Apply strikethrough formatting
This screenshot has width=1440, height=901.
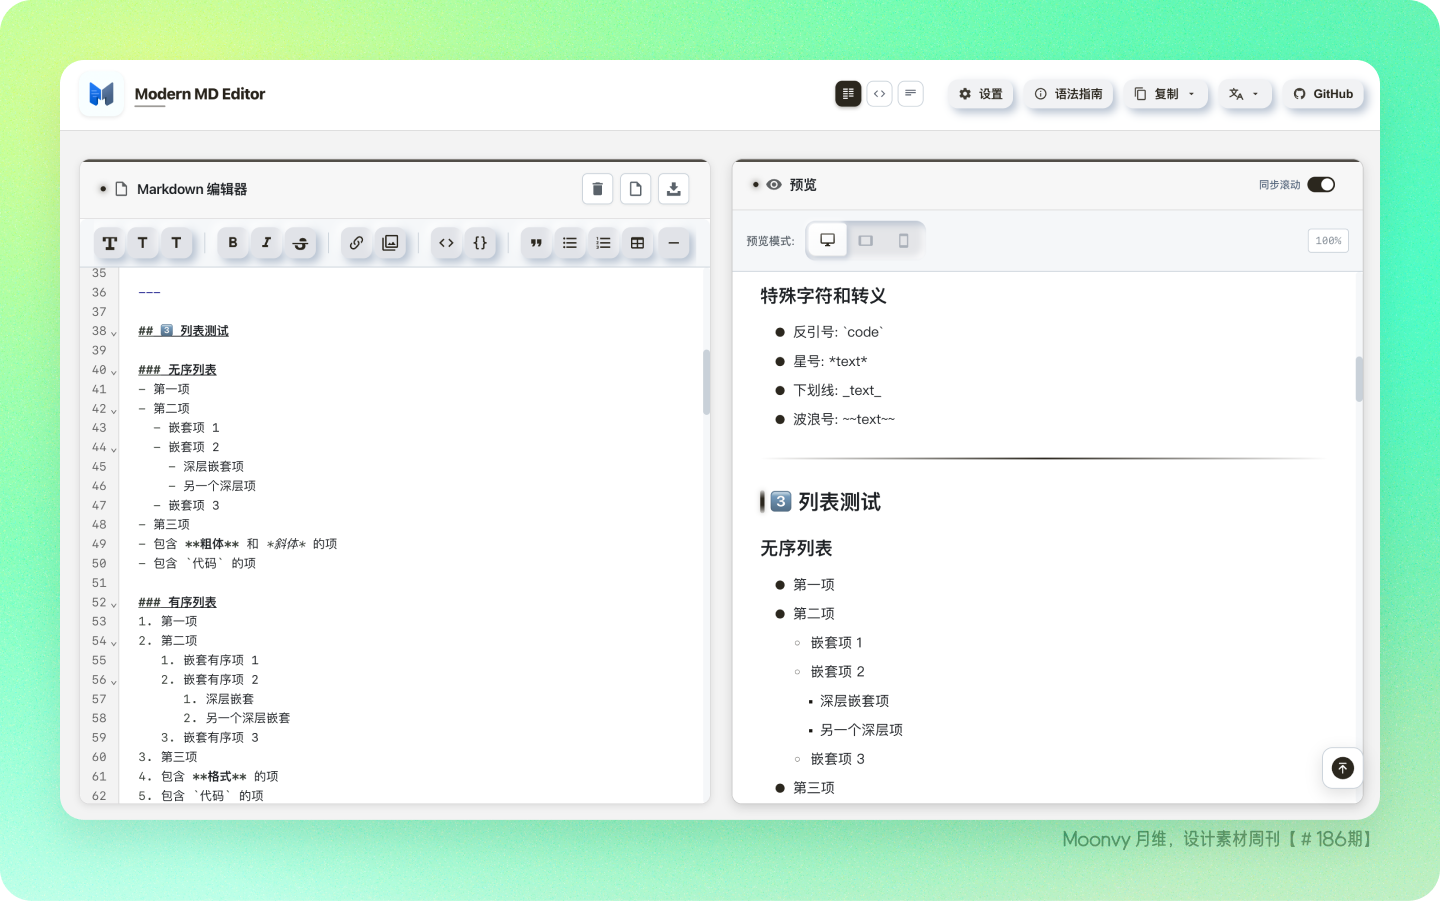pyautogui.click(x=300, y=243)
